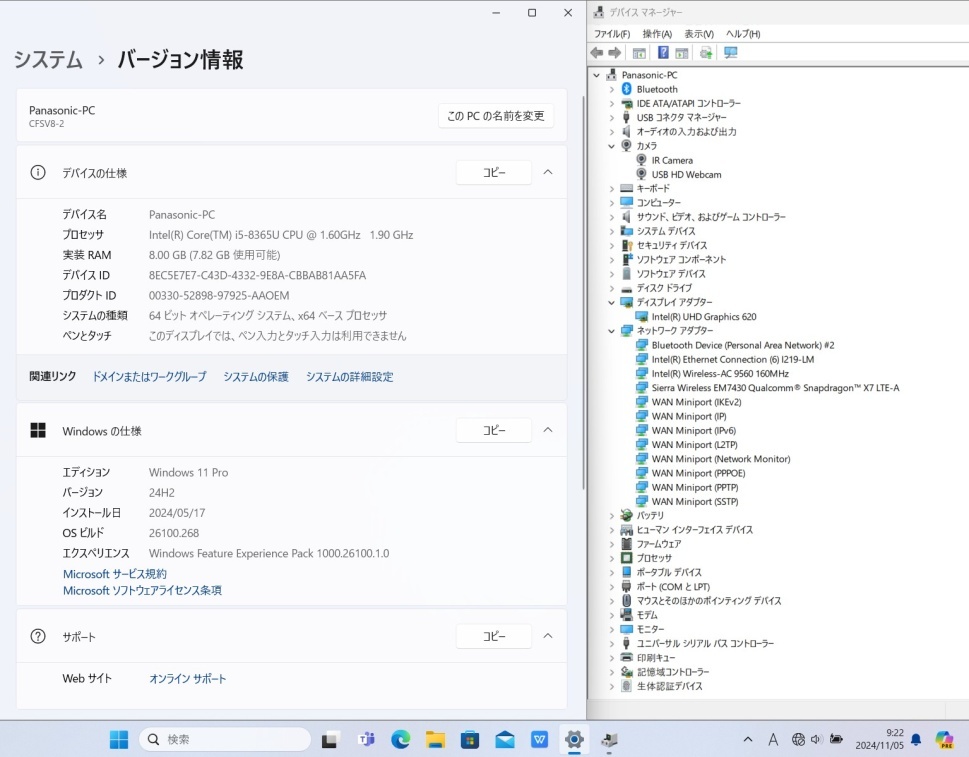Viewport: 969px width, 757px height.
Task: Click the Forward arrow in Device Manager toolbar
Action: (614, 53)
